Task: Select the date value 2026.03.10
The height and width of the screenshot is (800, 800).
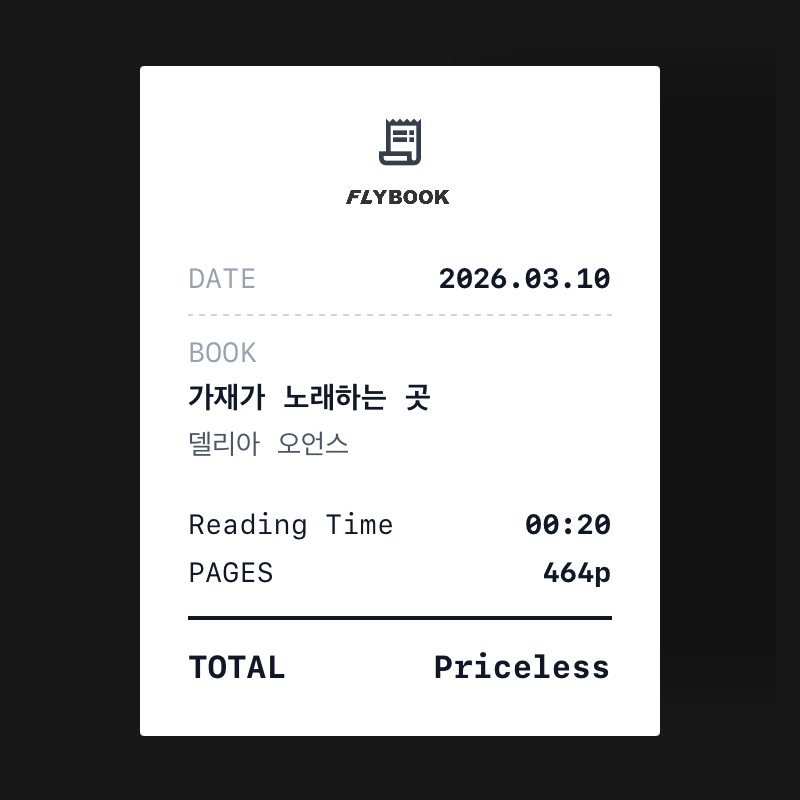Action: (x=524, y=279)
